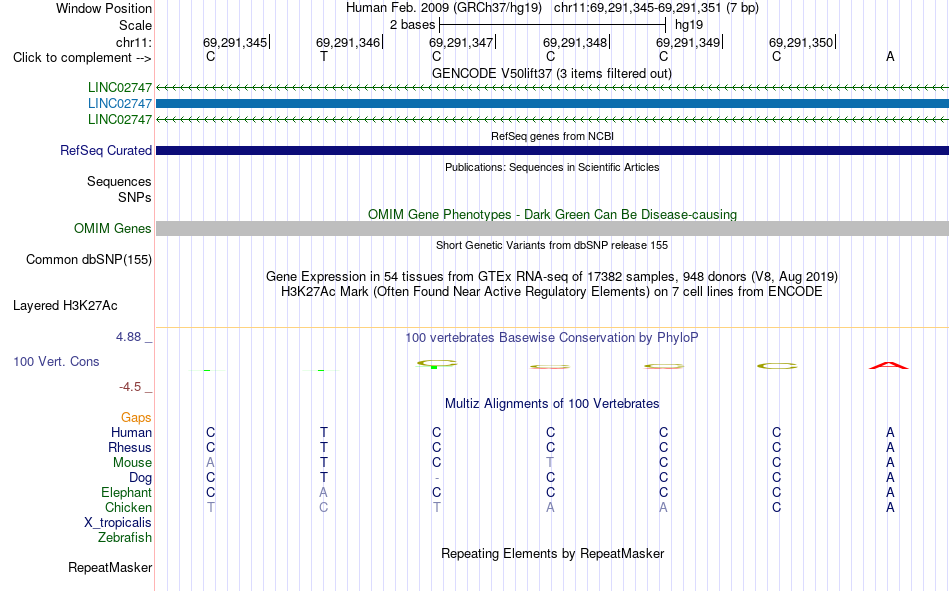Select the Elephant species row label
The width and height of the screenshot is (950, 591).
[x=127, y=492]
